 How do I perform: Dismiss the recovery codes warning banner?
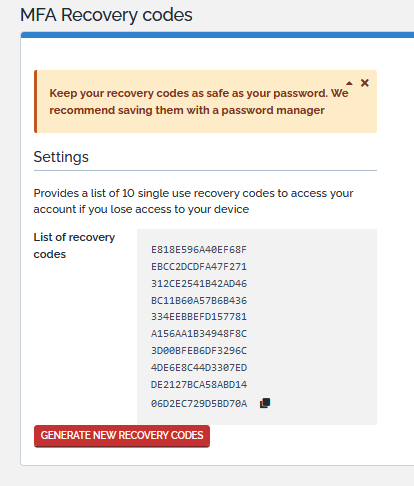point(365,83)
